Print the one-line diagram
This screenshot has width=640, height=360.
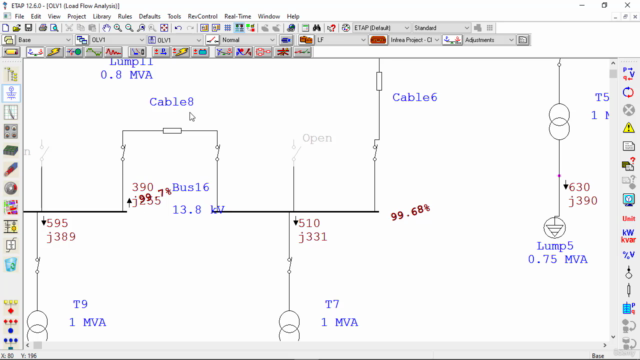pos(42,28)
